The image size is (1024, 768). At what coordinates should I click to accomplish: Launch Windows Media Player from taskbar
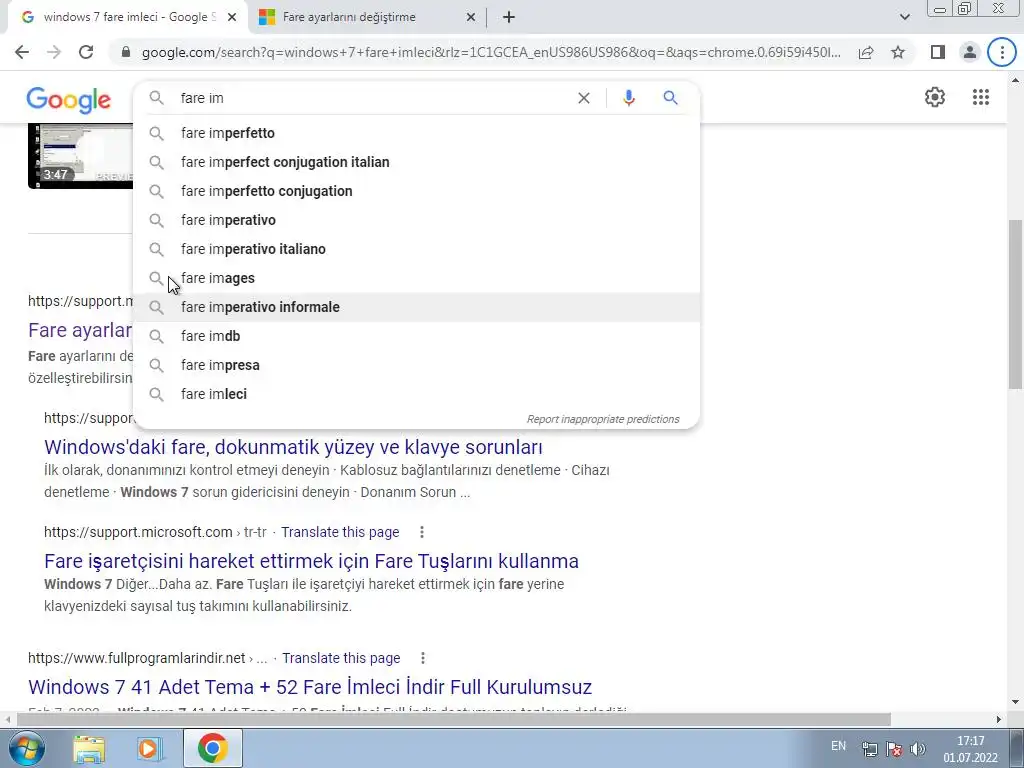click(150, 748)
